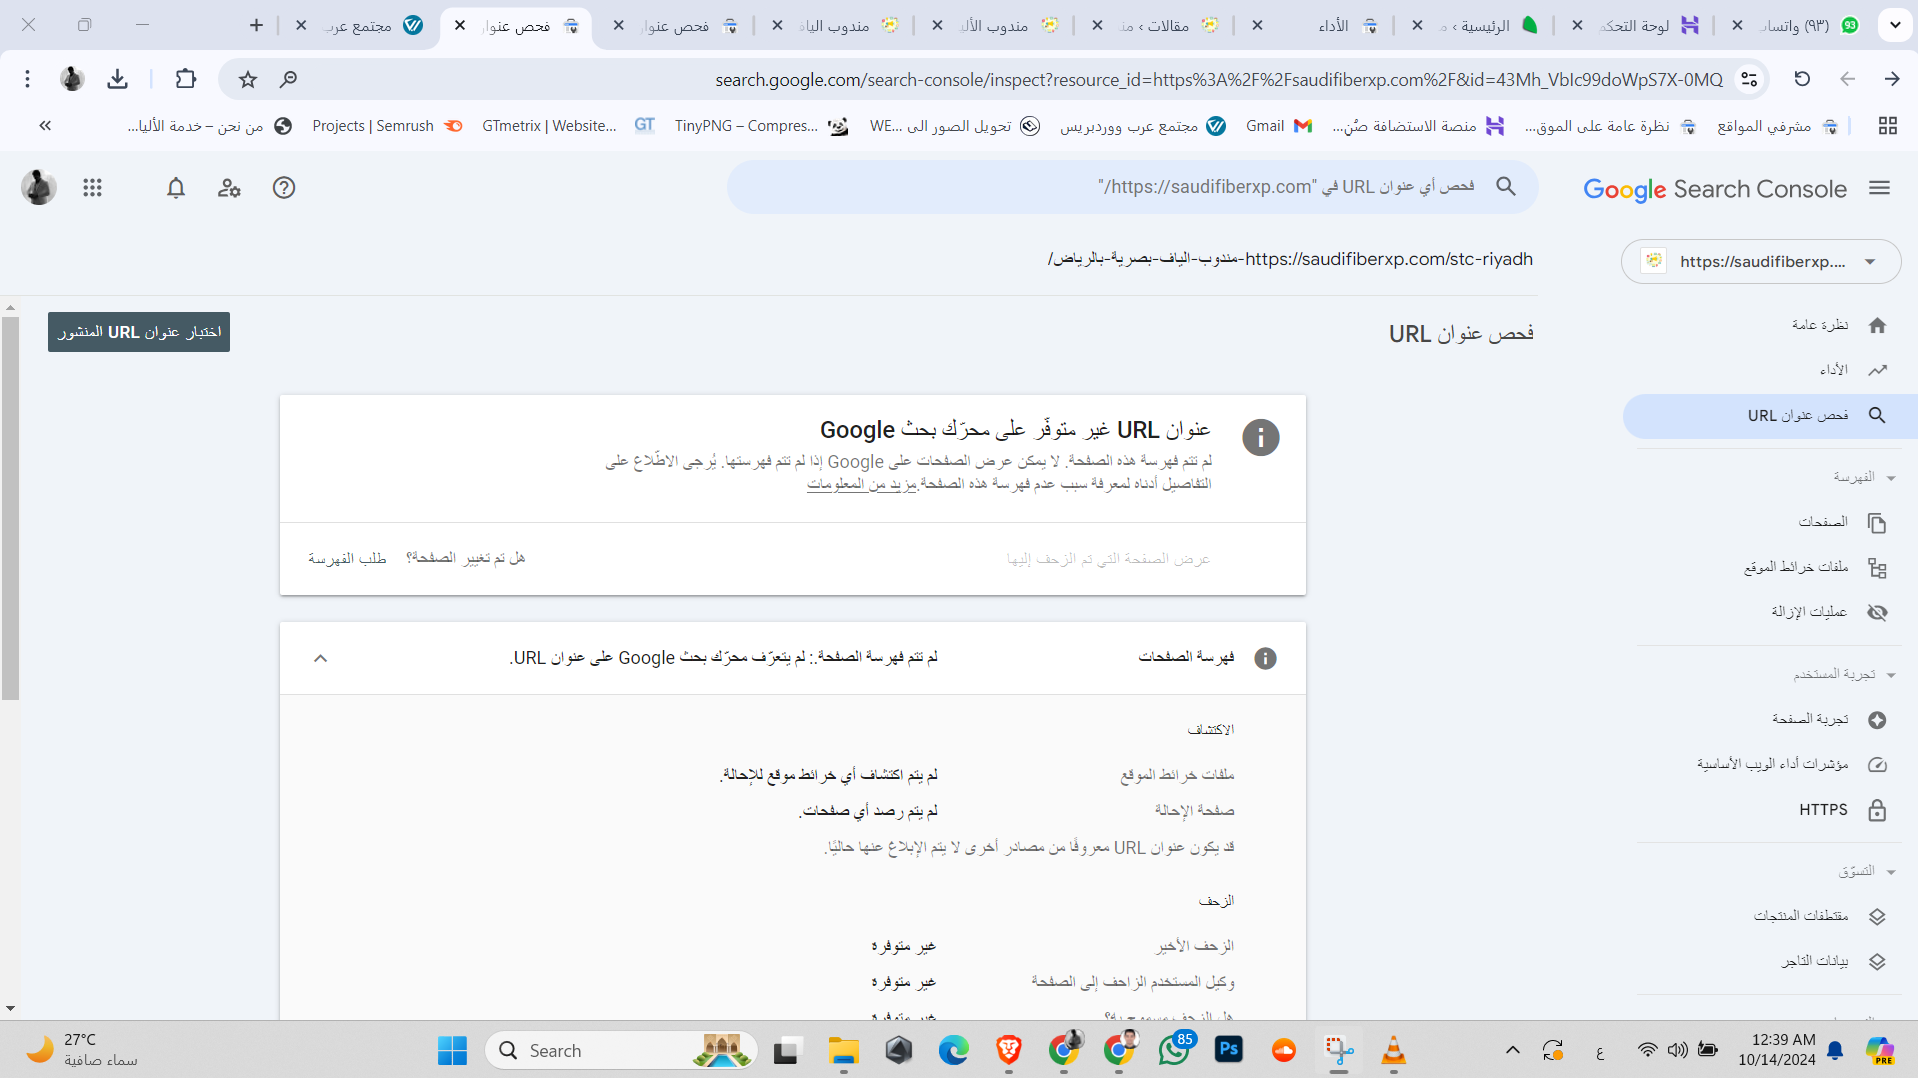Open File Explorer from the taskbar
Image resolution: width=1918 pixels, height=1078 pixels.
(844, 1050)
